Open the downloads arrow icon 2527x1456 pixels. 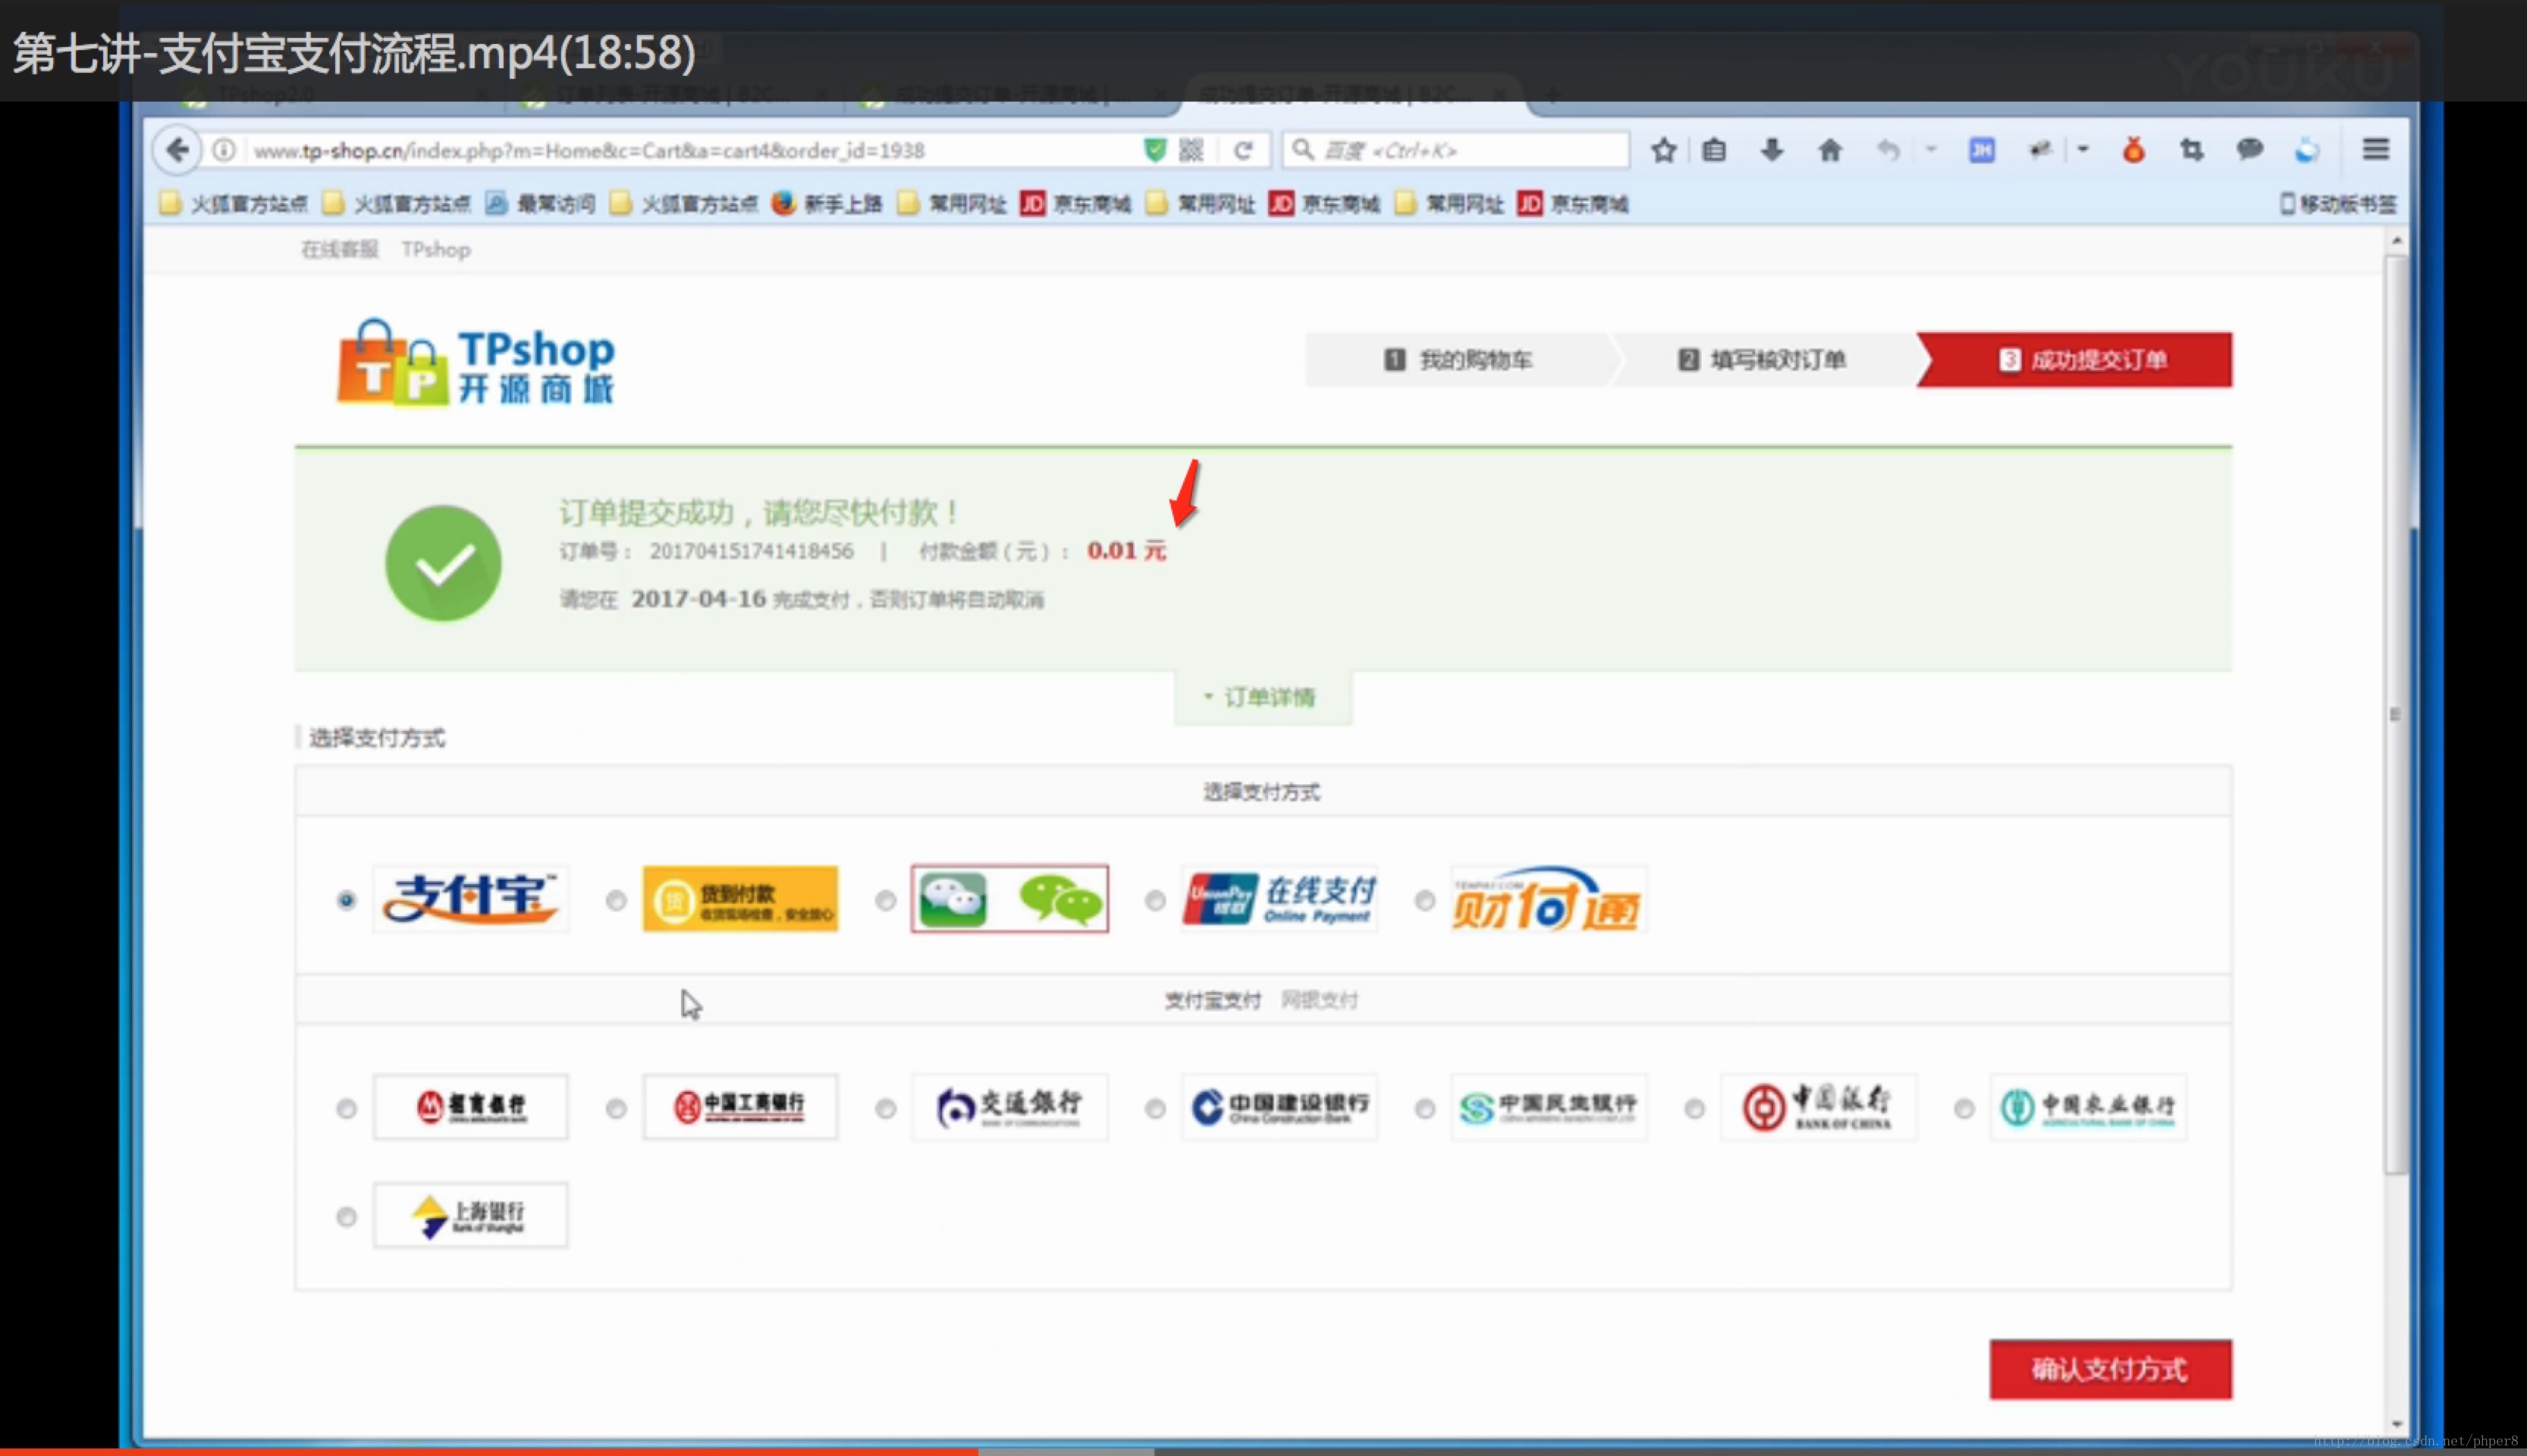(1772, 150)
